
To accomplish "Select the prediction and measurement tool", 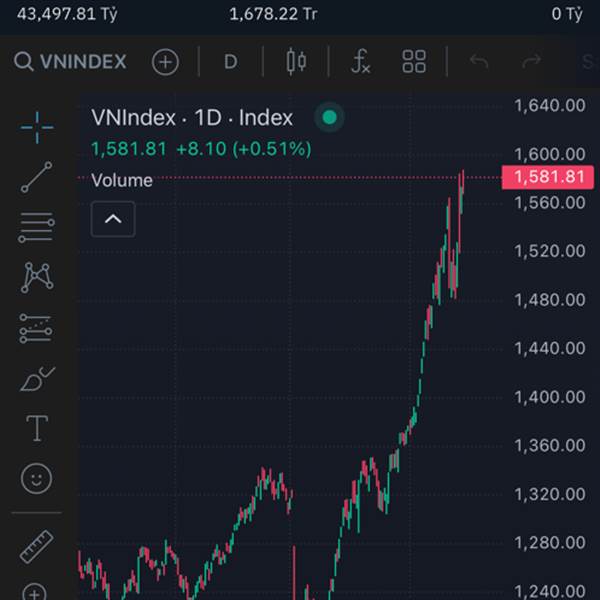I will click(x=36, y=328).
